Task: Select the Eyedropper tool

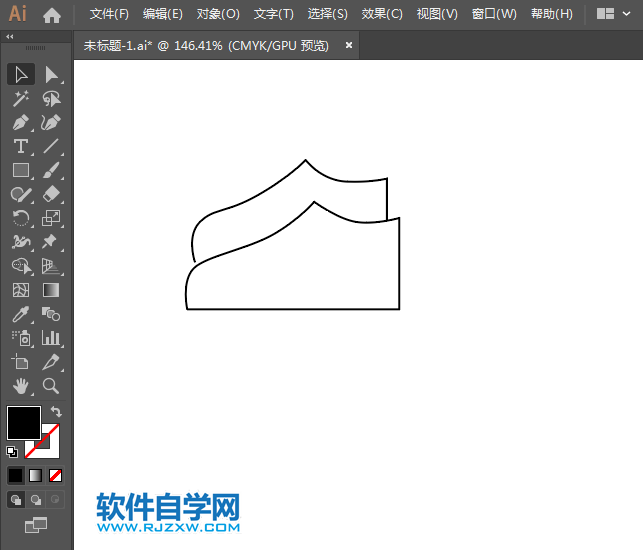Action: click(x=21, y=314)
